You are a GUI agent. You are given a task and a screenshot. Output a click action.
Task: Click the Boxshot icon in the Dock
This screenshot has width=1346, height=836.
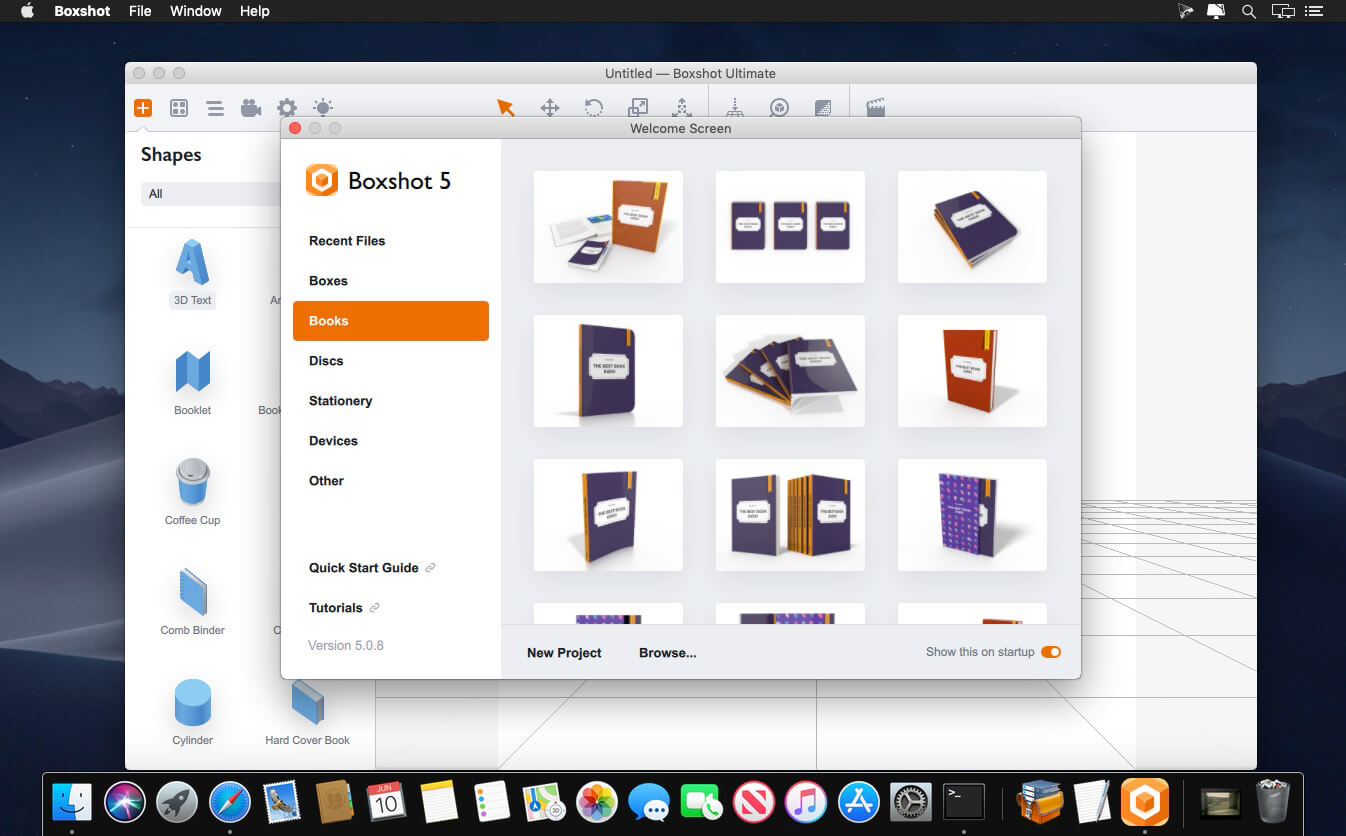pos(1145,801)
